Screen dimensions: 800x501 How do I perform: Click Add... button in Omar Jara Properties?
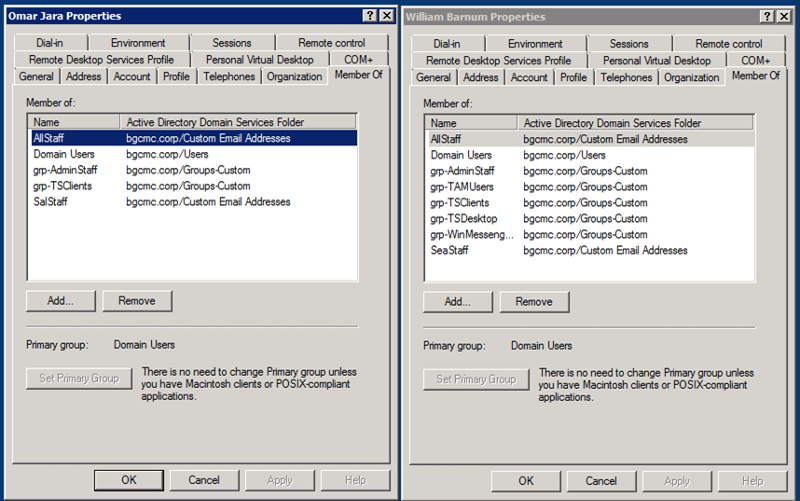pyautogui.click(x=60, y=300)
